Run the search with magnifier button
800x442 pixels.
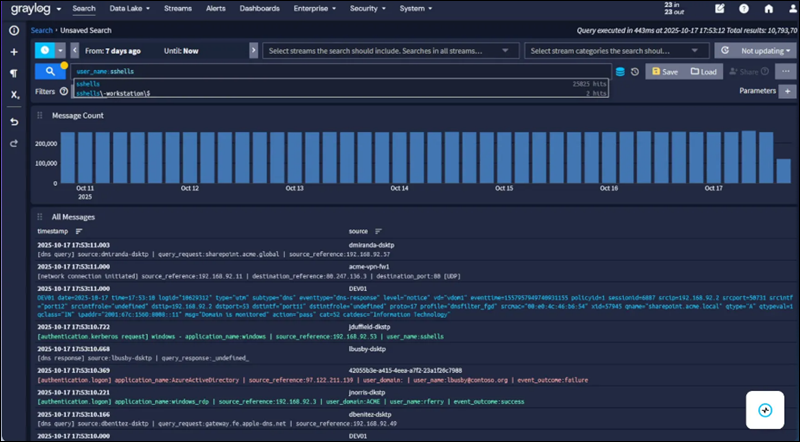pos(50,71)
